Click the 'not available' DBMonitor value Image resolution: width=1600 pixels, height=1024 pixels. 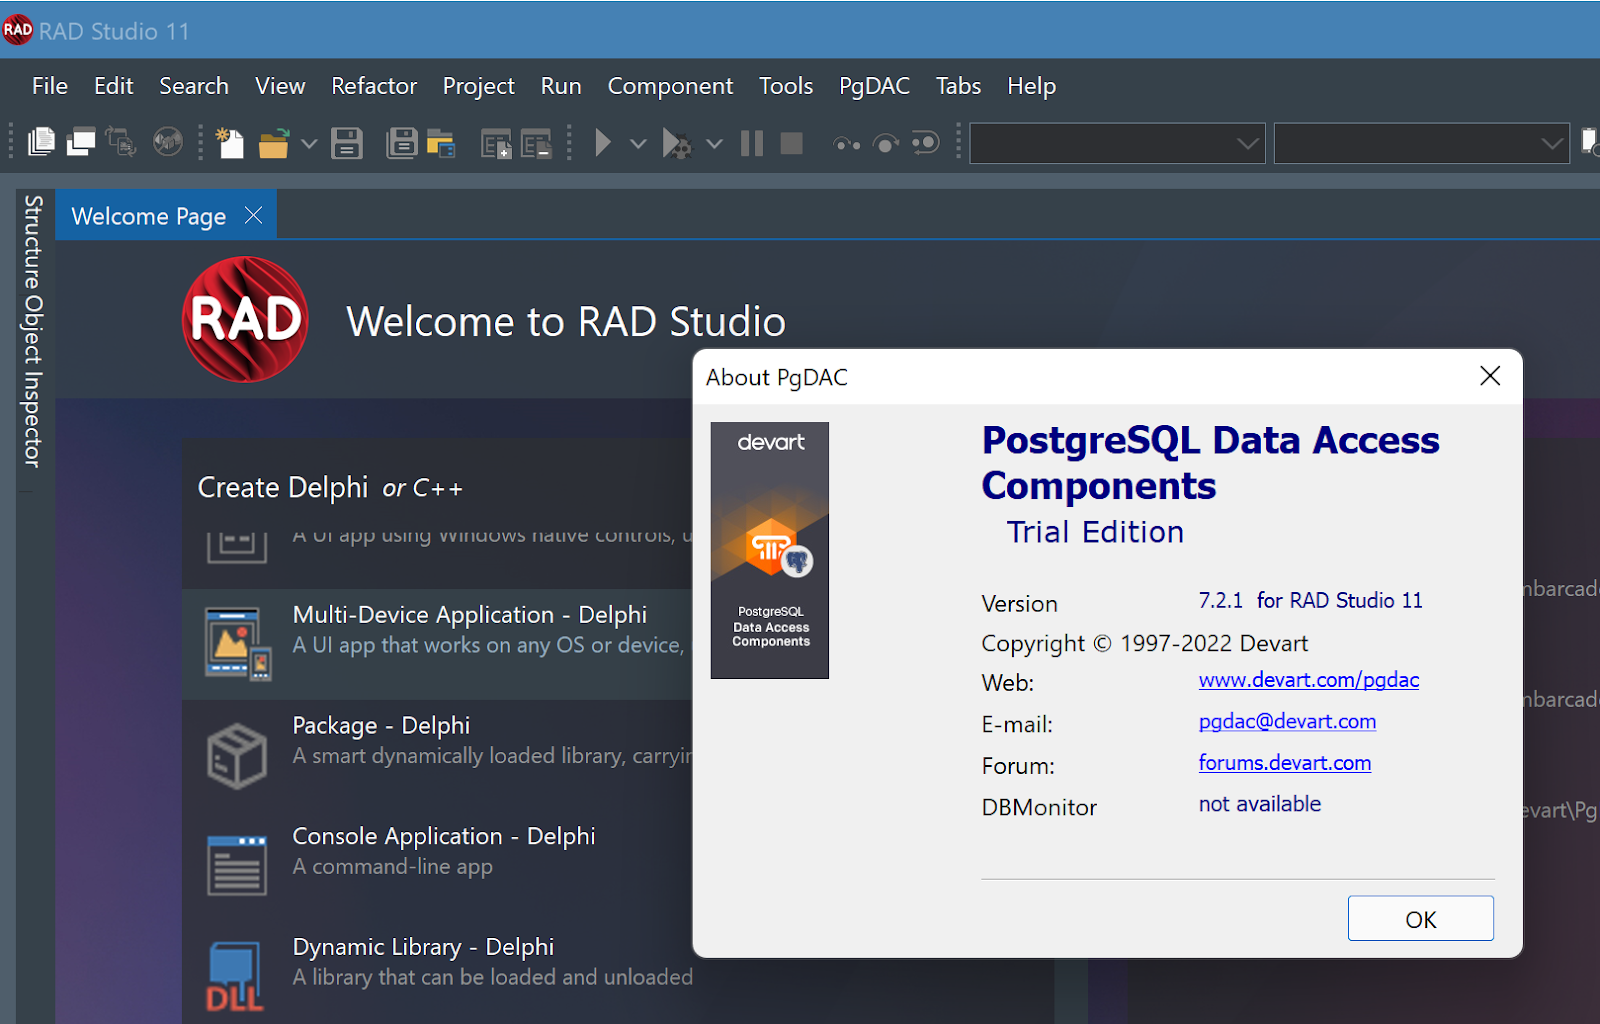click(x=1260, y=804)
